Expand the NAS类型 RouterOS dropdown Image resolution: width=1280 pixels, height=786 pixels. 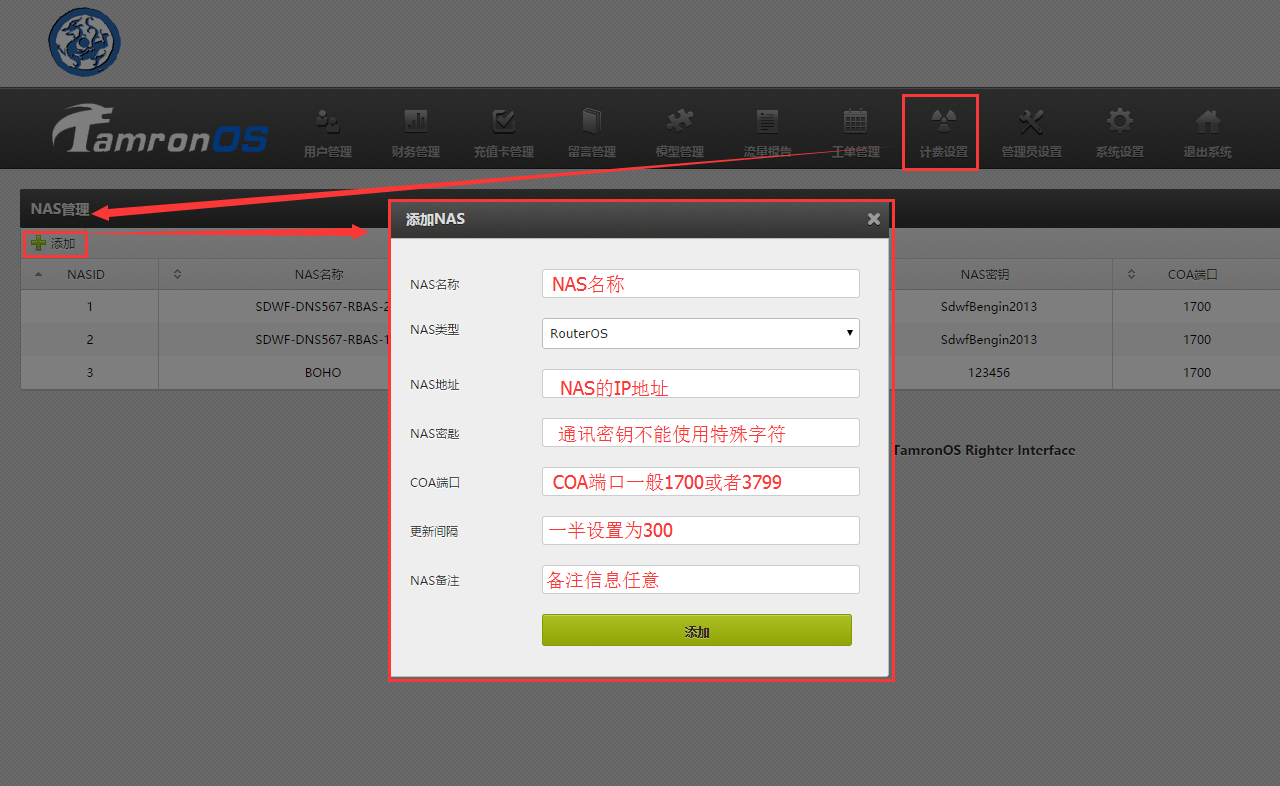tap(700, 333)
